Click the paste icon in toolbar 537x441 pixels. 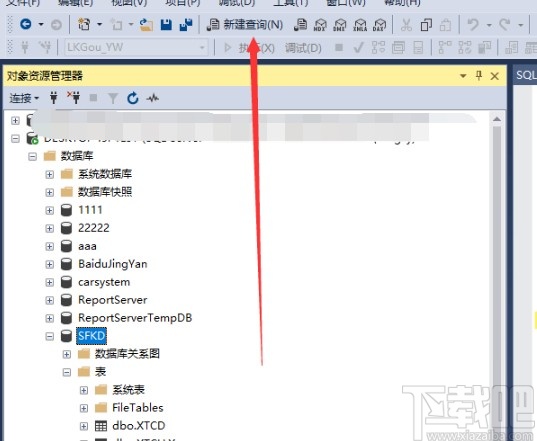445,25
